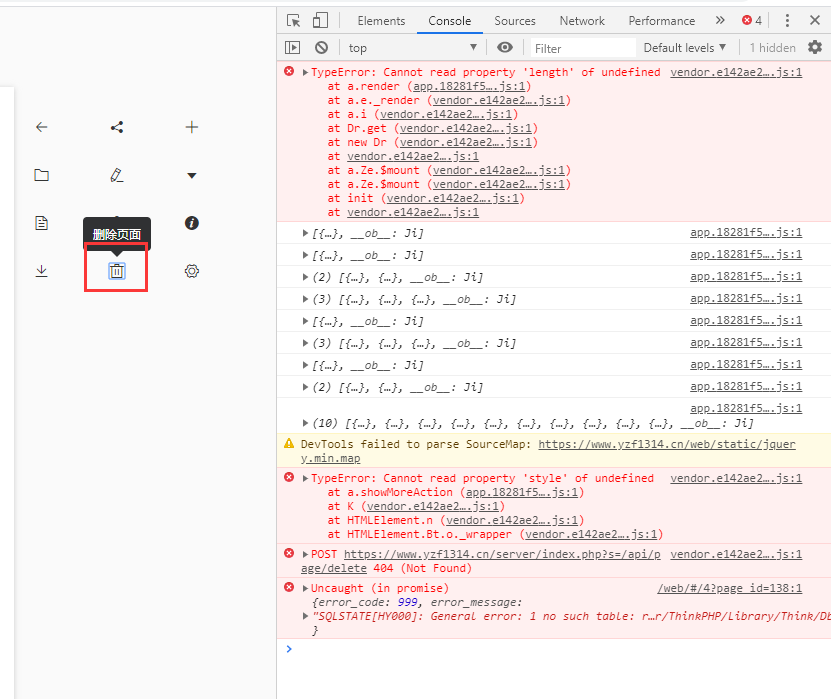Image resolution: width=831 pixels, height=699 pixels.
Task: Switch to the Network tab
Action: point(582,20)
